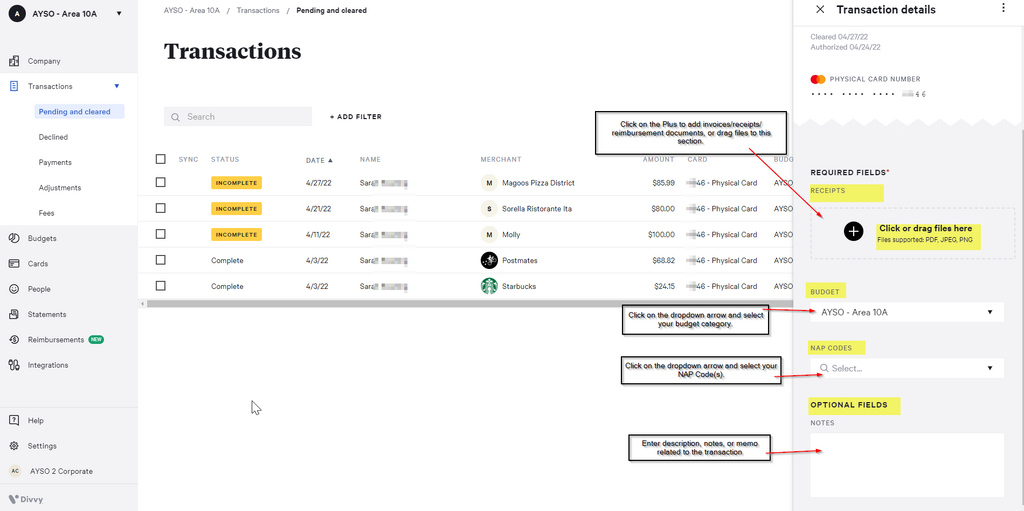Open Settings gear in sidebar
This screenshot has width=1024, height=511.
pyautogui.click(x=15, y=446)
